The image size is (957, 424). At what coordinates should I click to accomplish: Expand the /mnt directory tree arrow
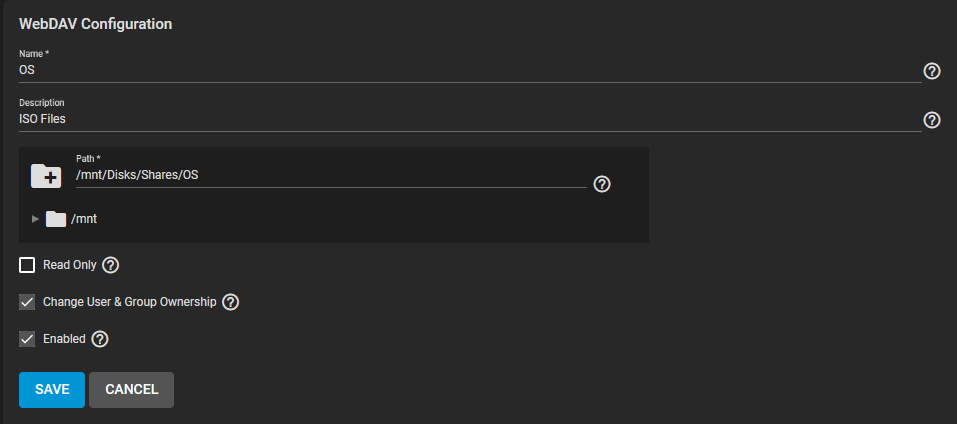(35, 219)
